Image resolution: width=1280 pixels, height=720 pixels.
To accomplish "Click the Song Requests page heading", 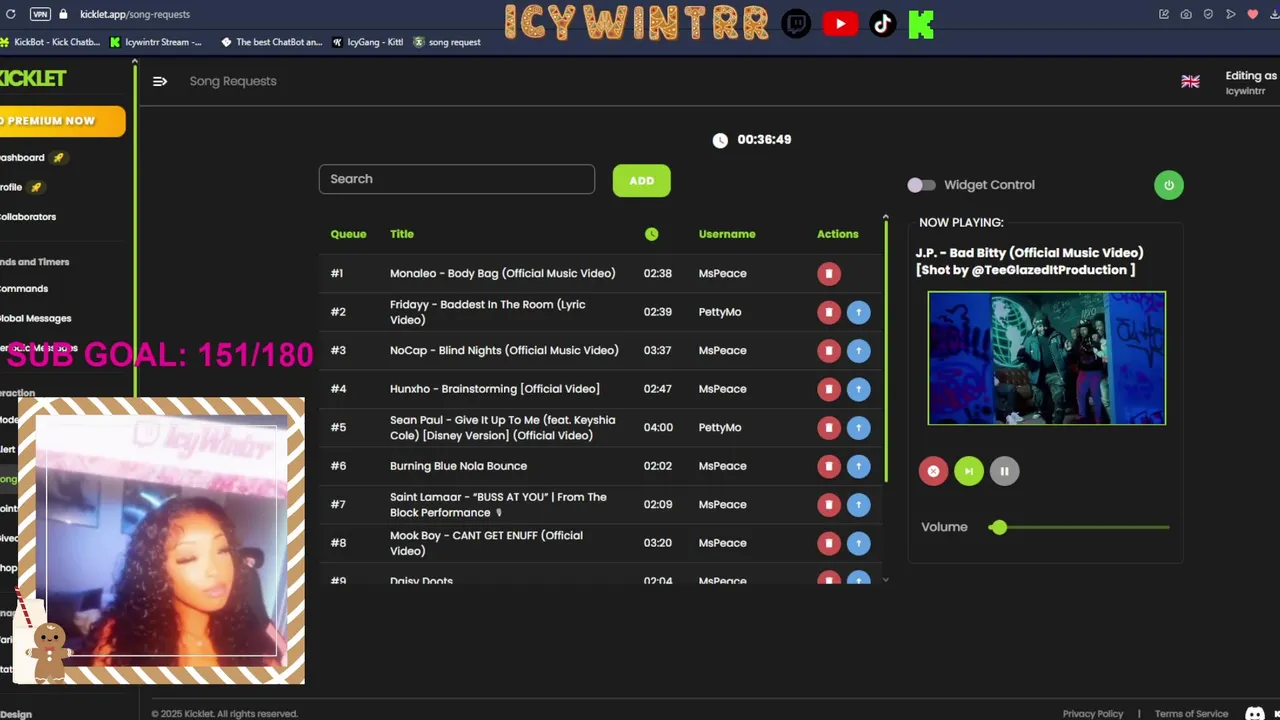I will (233, 81).
